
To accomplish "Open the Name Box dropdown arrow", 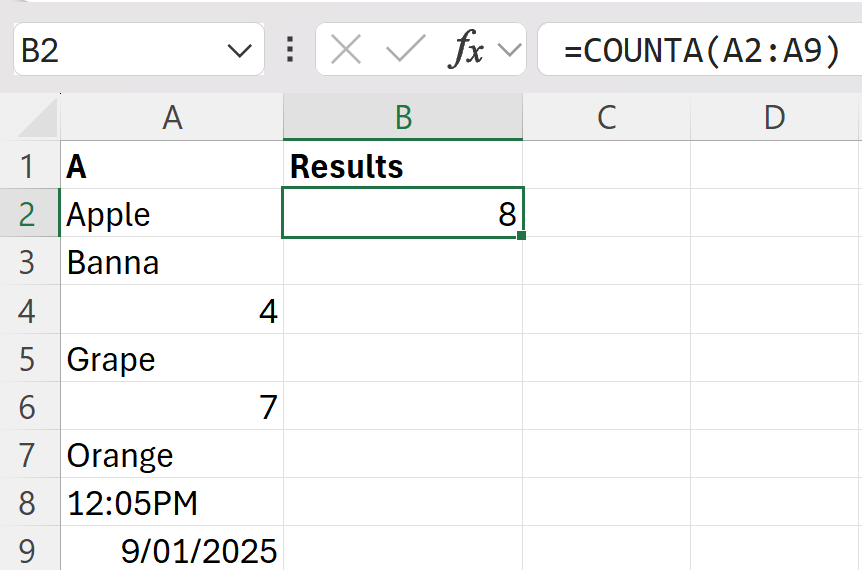I will 240,50.
